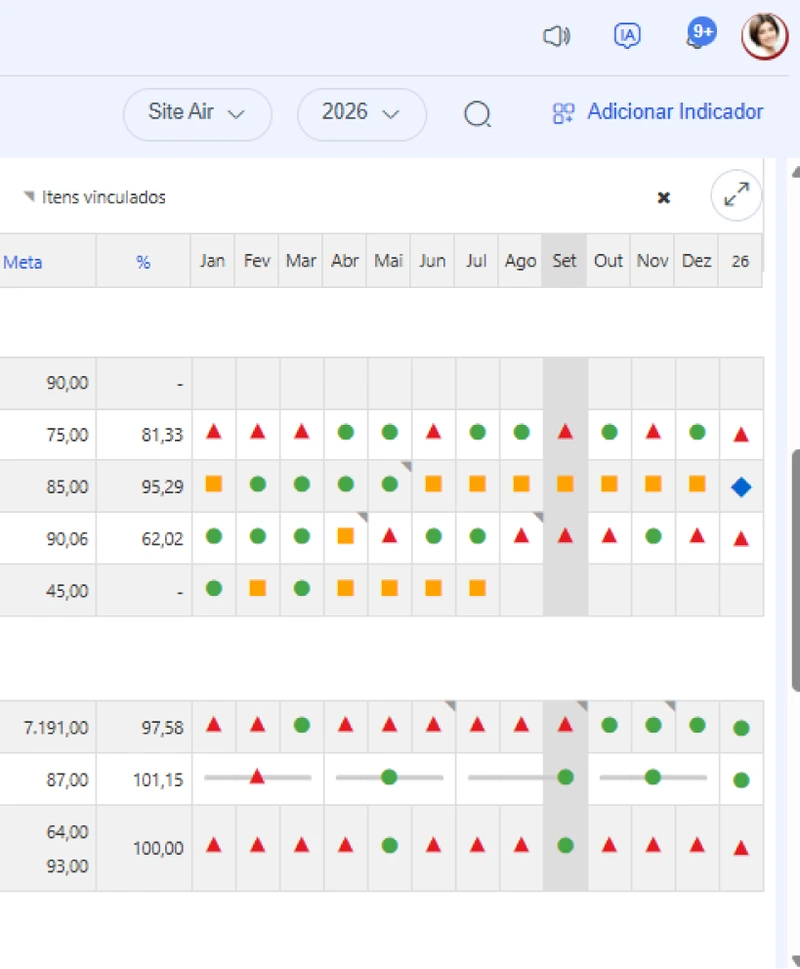
Task: Expand the table to fullscreen
Action: click(x=736, y=195)
